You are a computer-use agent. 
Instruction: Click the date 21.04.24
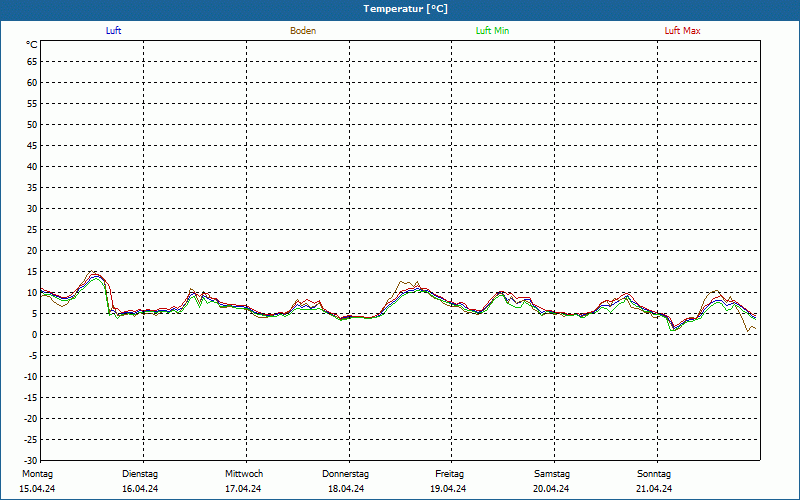click(654, 489)
